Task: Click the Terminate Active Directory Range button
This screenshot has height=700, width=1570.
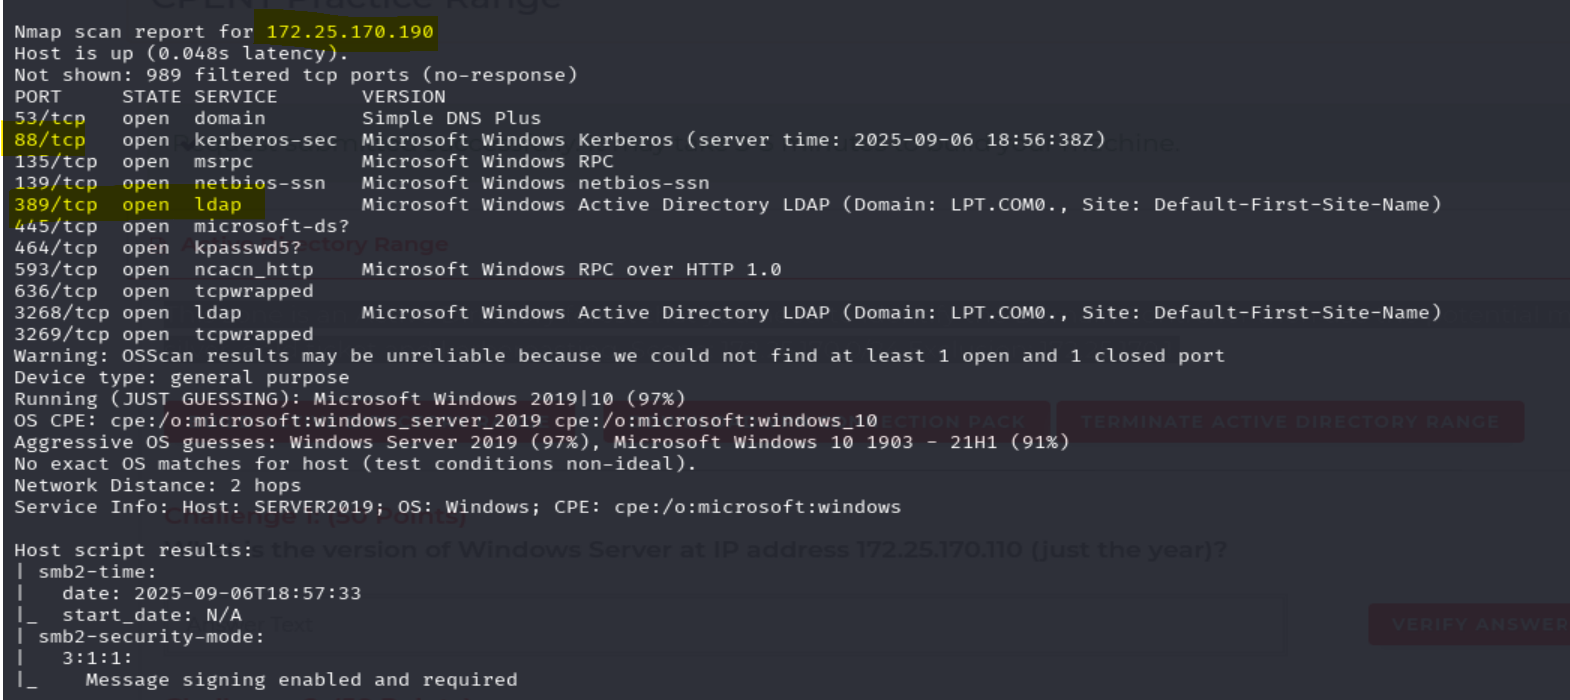Action: [x=1290, y=422]
